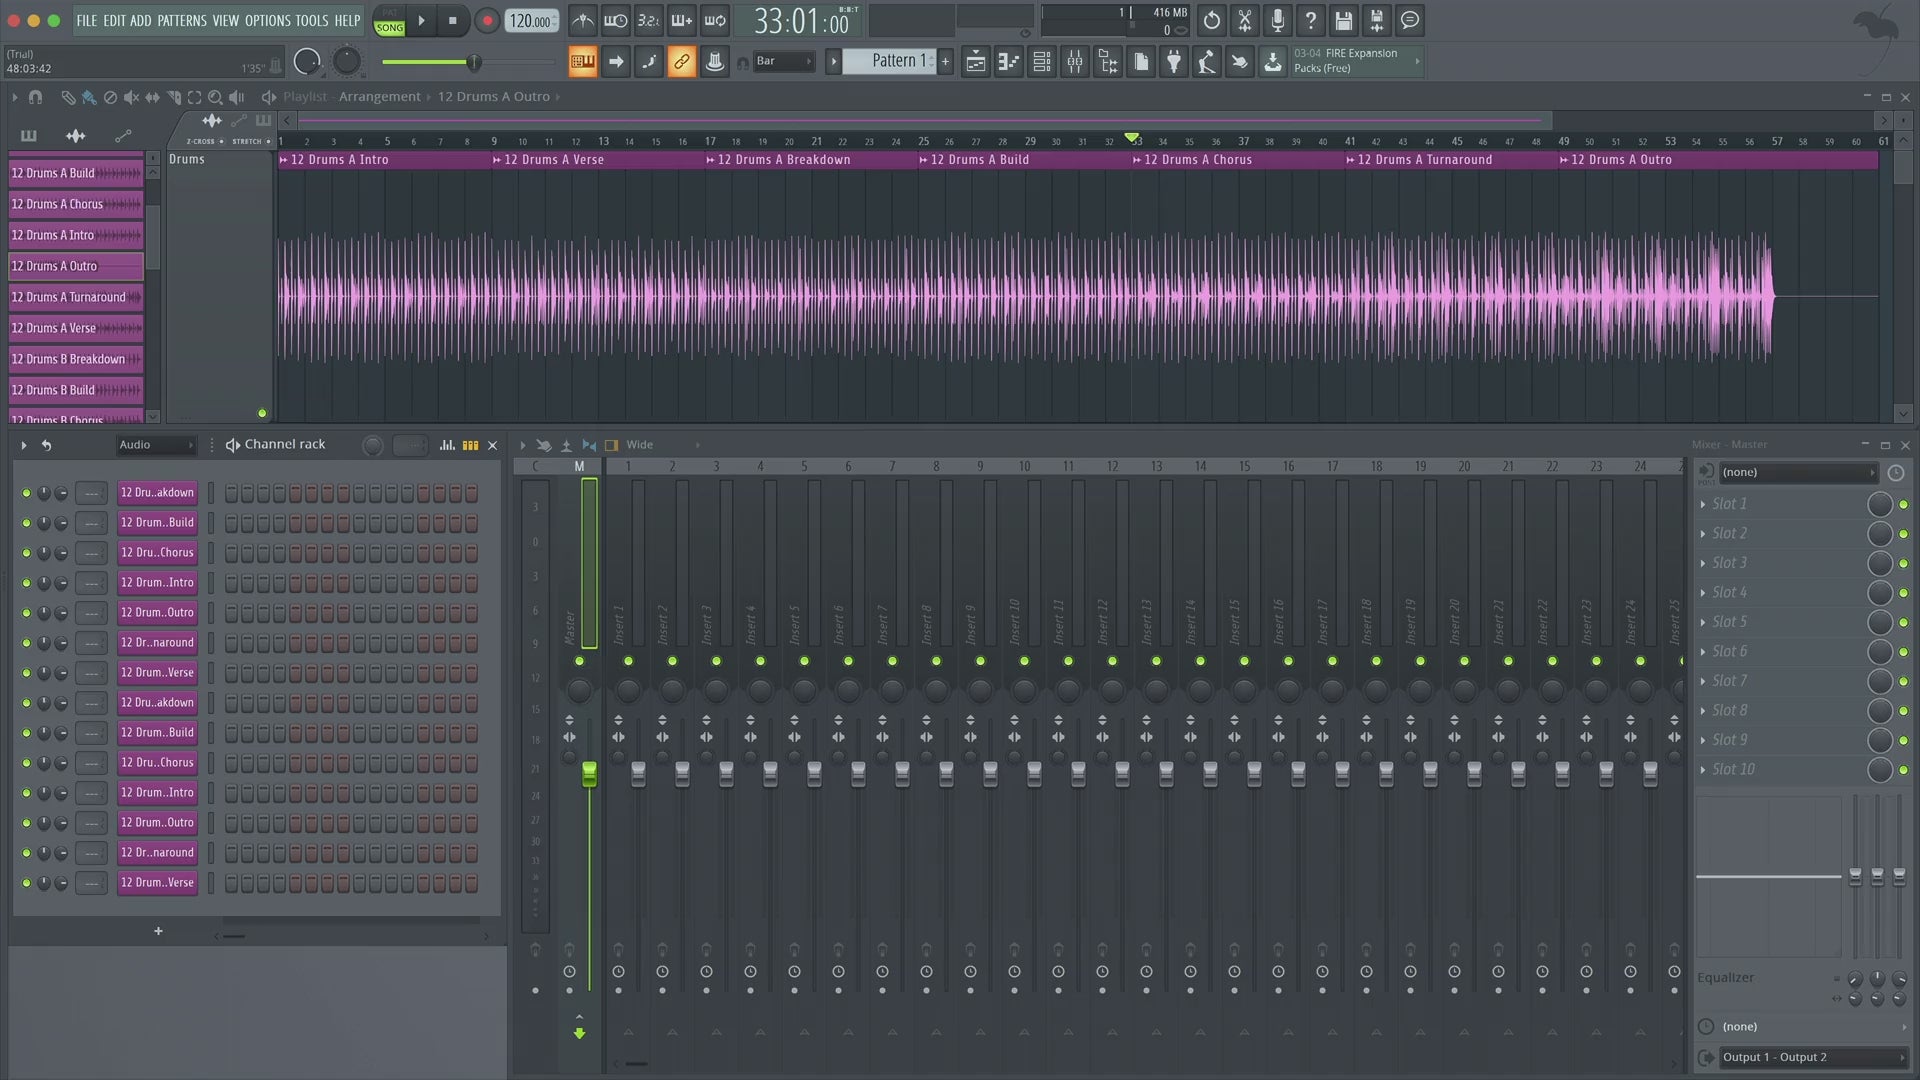Screen dimensions: 1920x1080
Task: Open project picker pages icon
Action: [x=1141, y=62]
